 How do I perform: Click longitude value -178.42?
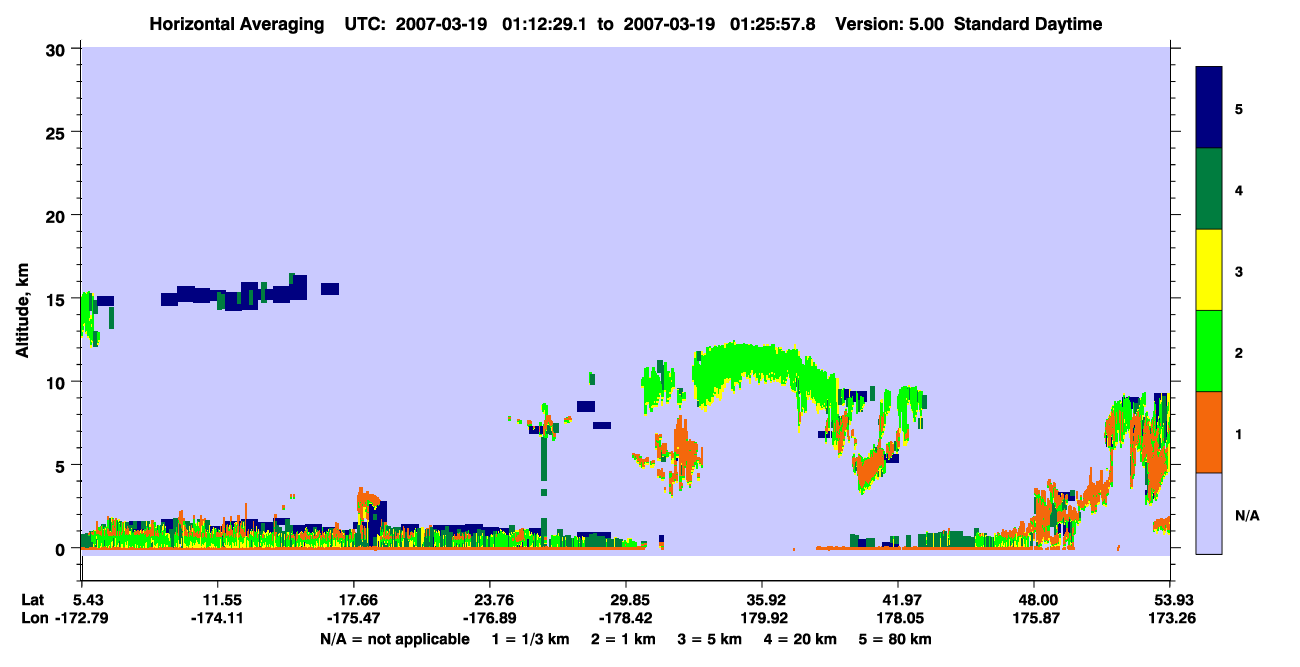[x=626, y=618]
